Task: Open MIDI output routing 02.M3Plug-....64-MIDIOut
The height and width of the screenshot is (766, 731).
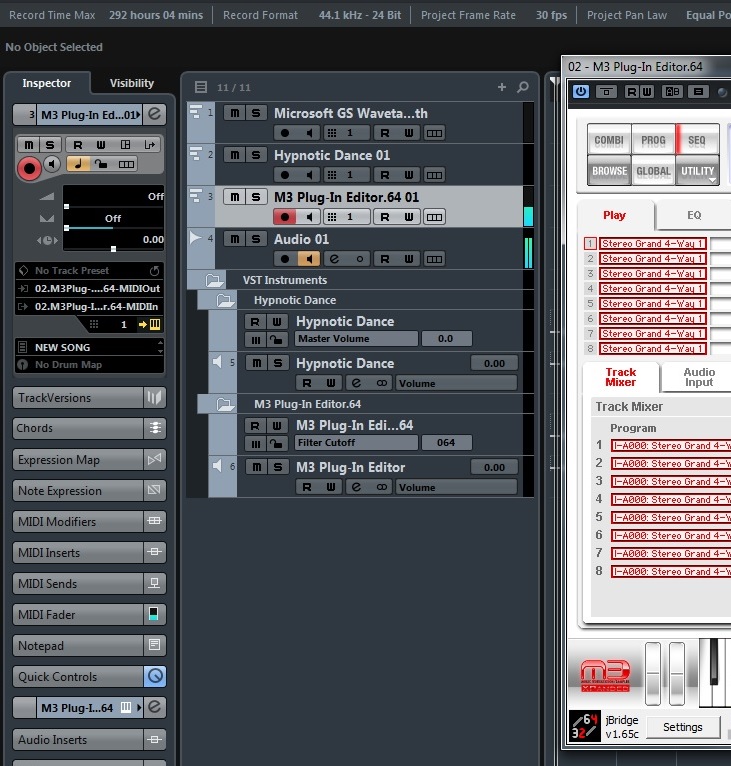Action: coord(89,288)
